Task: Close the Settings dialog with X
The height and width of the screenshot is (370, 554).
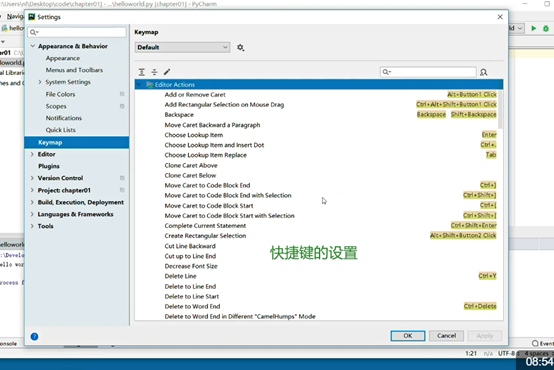Action: [500, 17]
